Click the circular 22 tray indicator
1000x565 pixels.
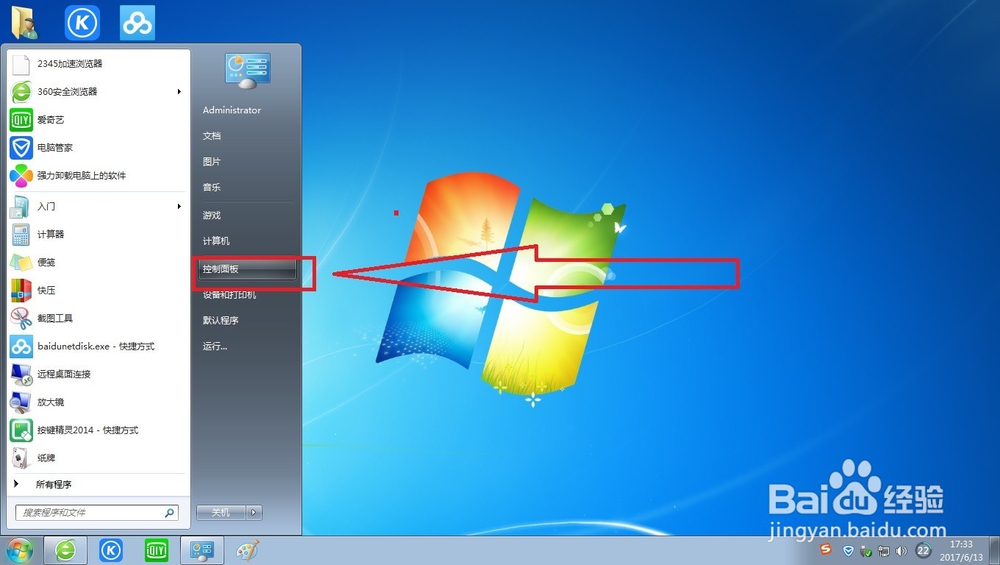(x=923, y=551)
